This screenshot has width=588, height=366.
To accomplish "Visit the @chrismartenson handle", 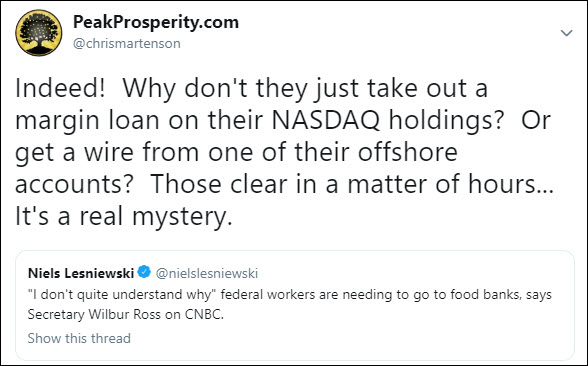I will tap(127, 44).
